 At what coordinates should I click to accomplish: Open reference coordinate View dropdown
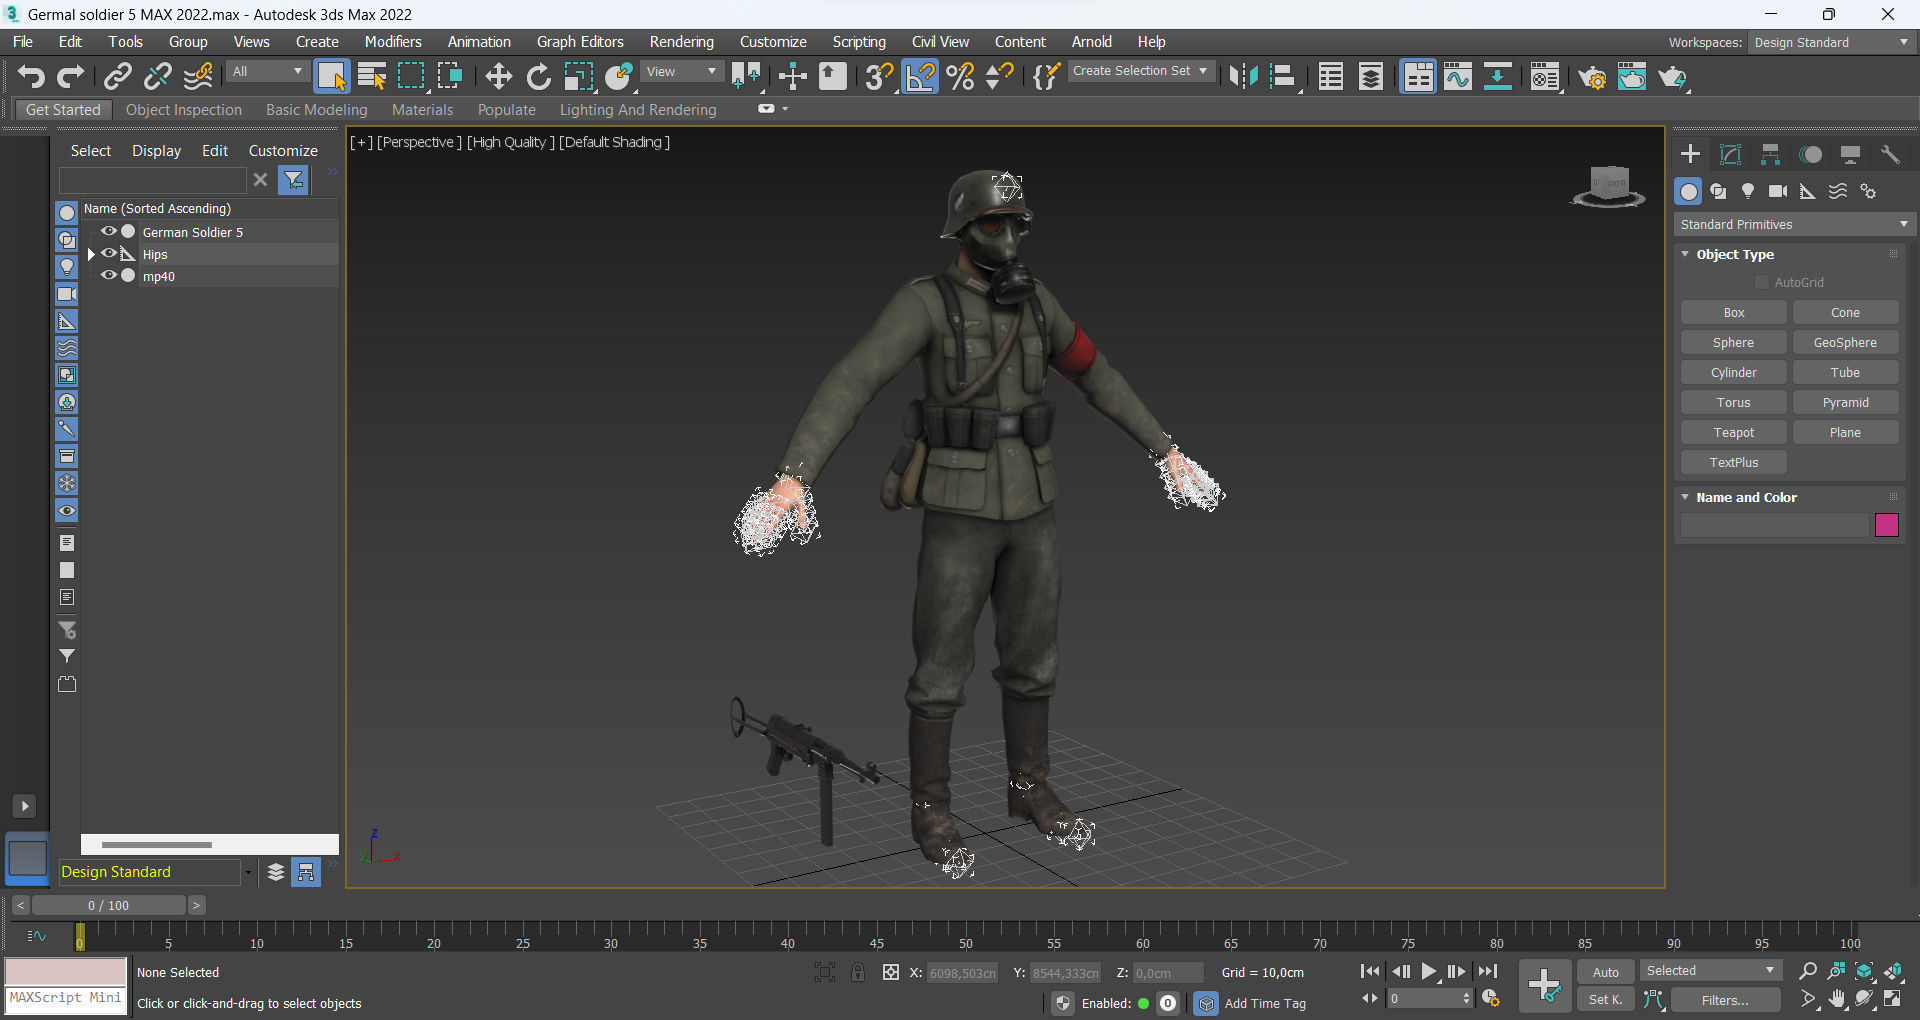682,72
